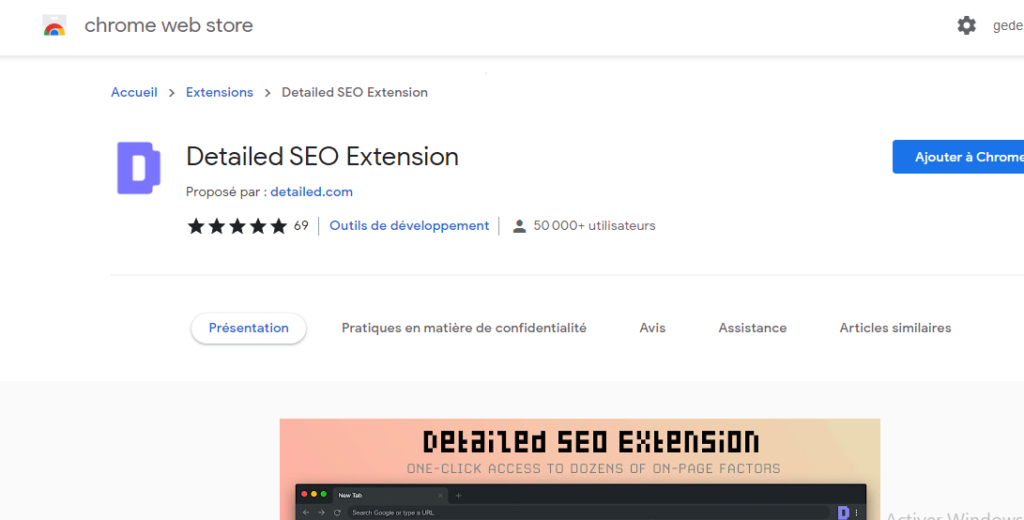
Task: Click the five-star rating icons
Action: [x=237, y=226]
